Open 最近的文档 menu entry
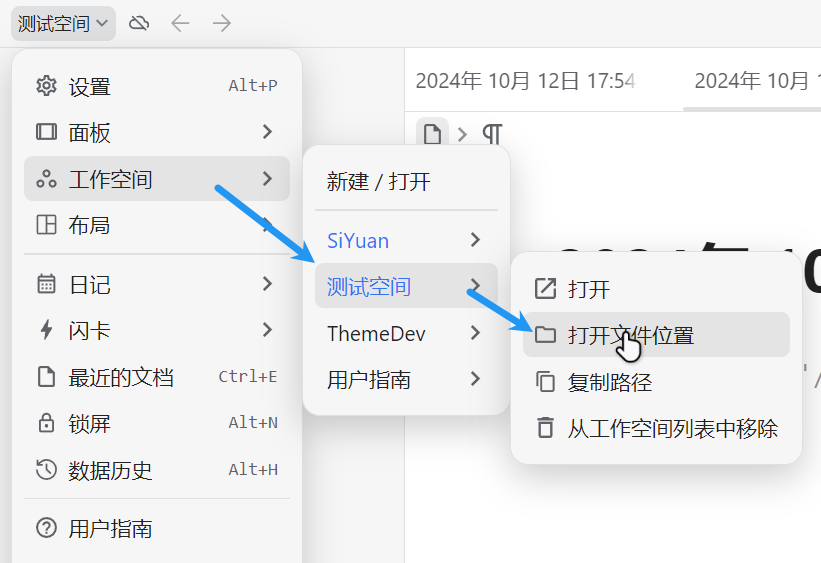 pyautogui.click(x=157, y=377)
